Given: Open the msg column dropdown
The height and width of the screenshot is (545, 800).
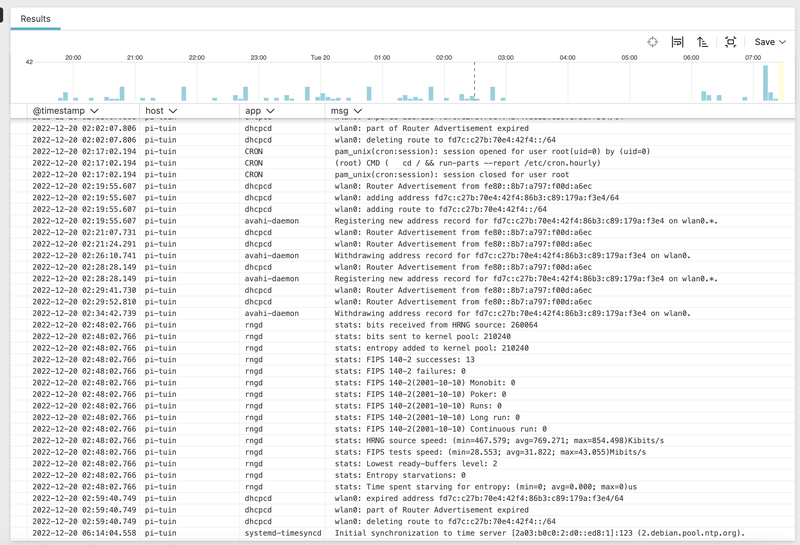Looking at the screenshot, I should [x=358, y=111].
